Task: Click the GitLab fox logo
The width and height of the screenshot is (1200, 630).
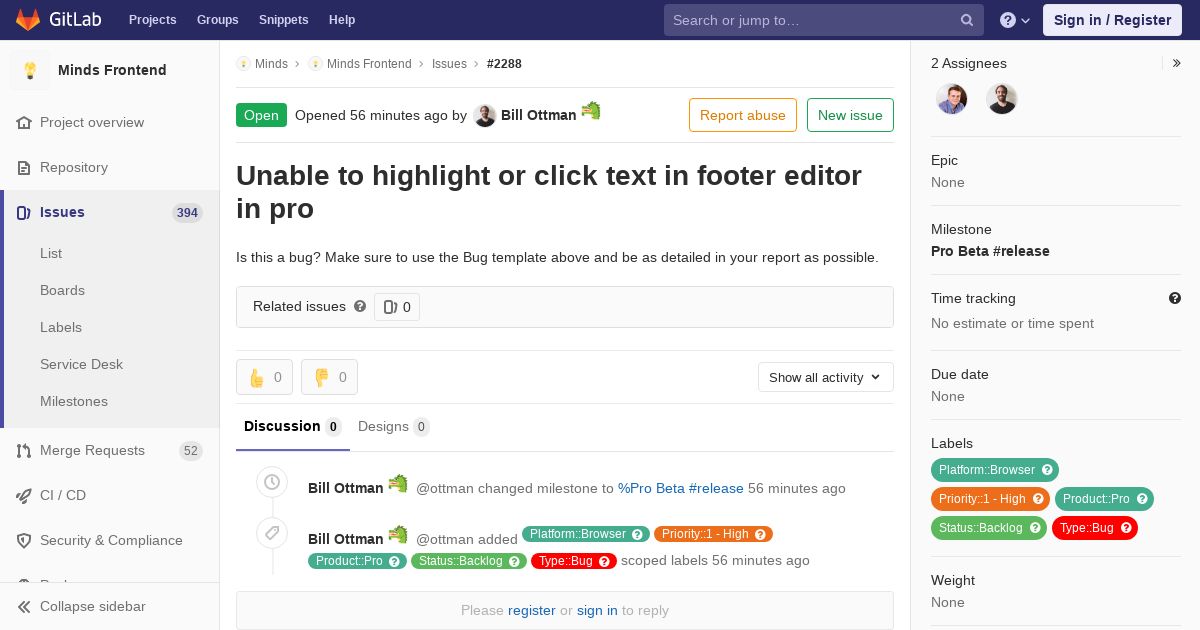Action: point(28,19)
